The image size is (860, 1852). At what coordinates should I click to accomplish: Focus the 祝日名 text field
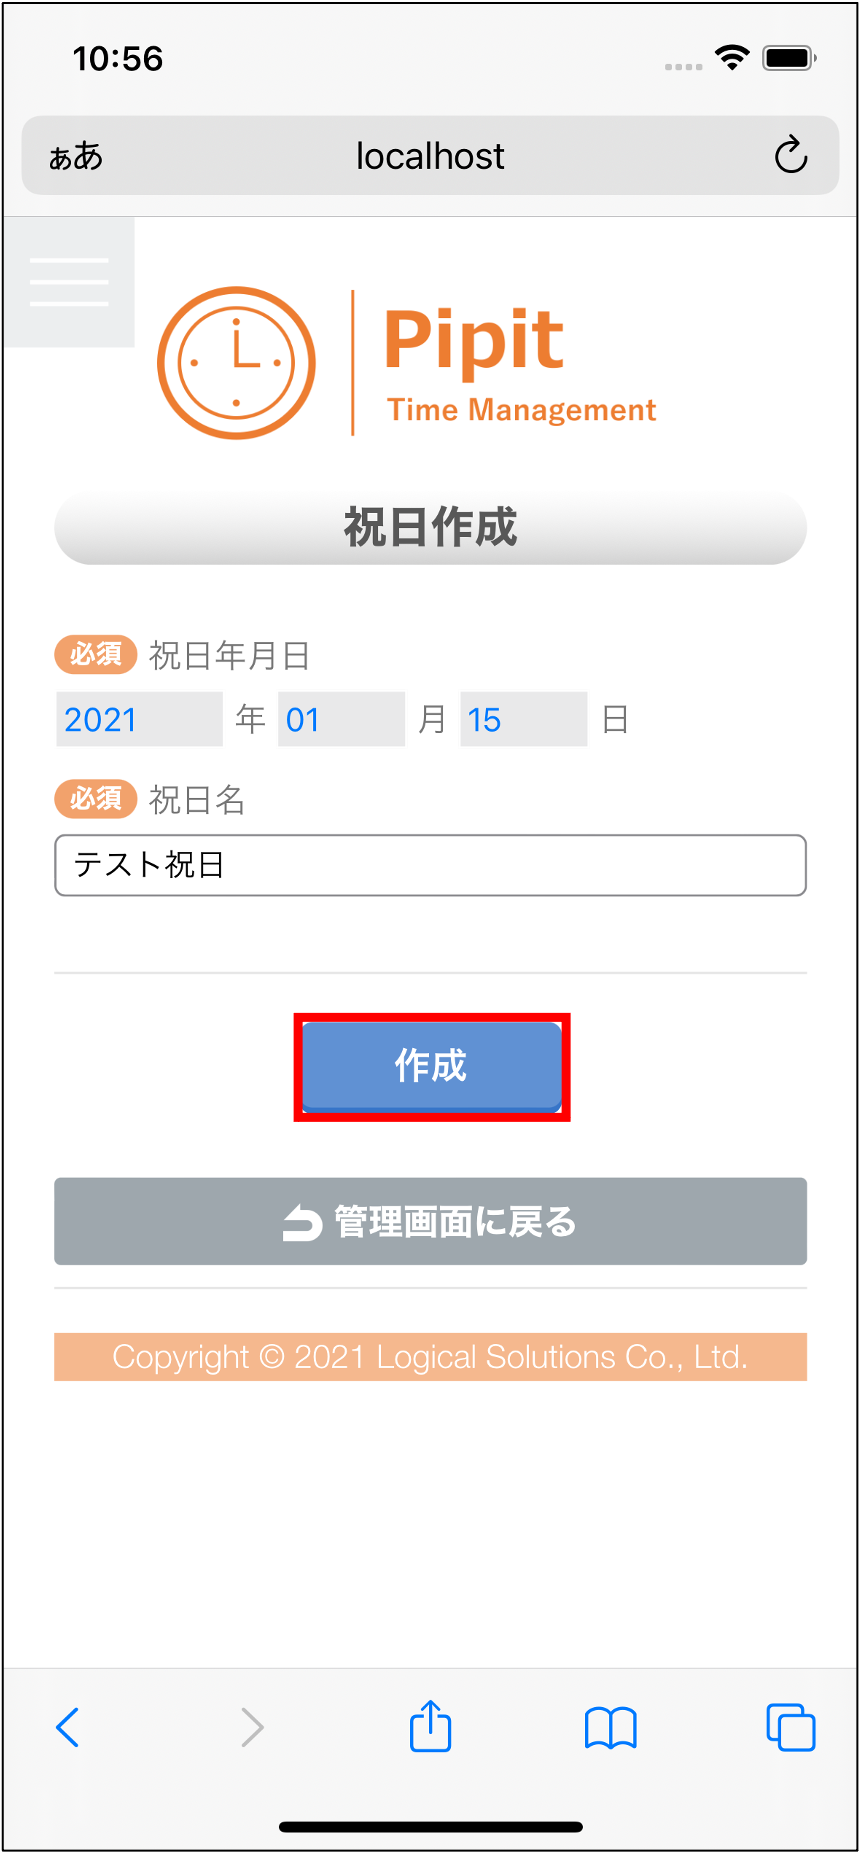pyautogui.click(x=430, y=865)
